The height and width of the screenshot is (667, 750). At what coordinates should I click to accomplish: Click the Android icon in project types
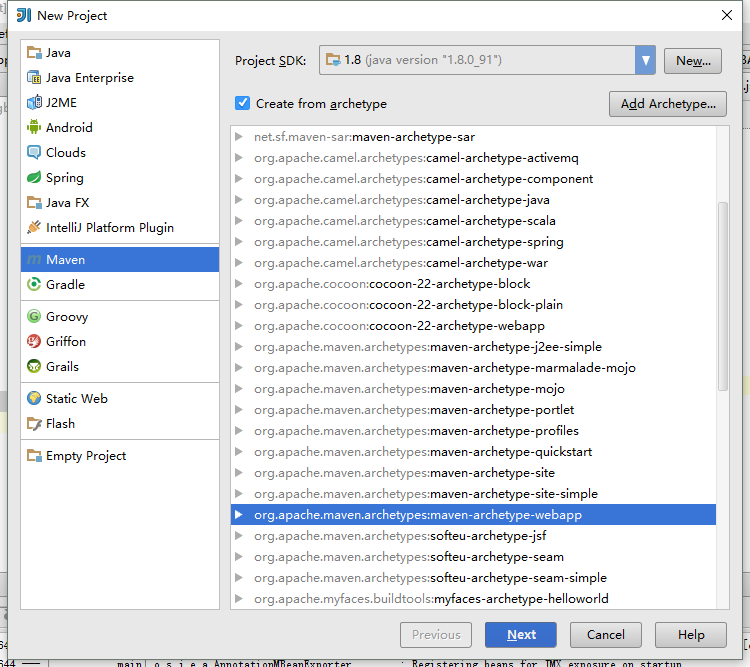click(34, 128)
